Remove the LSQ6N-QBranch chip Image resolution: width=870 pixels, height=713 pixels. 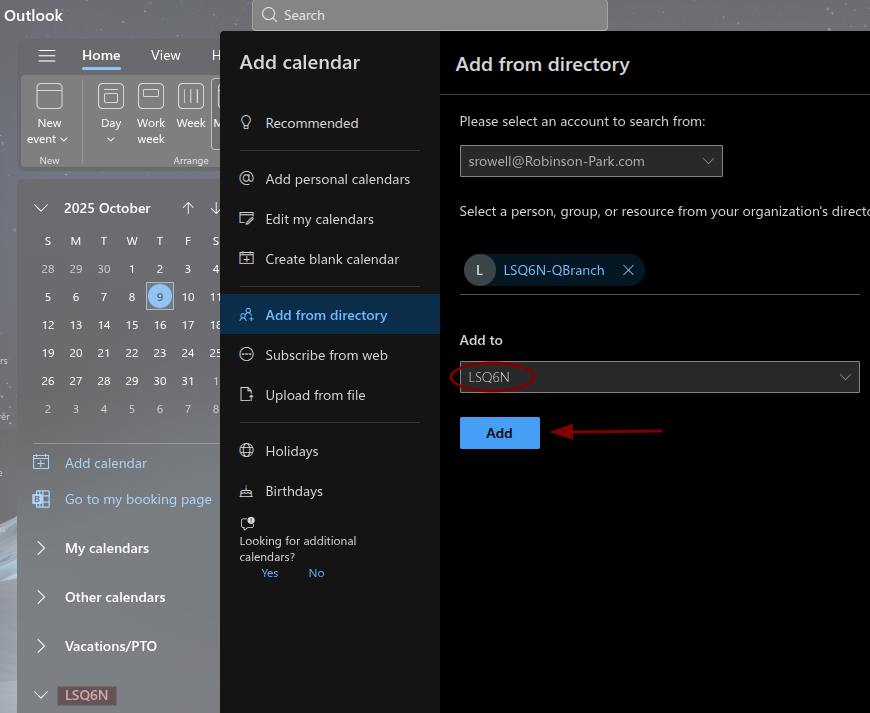tap(628, 270)
